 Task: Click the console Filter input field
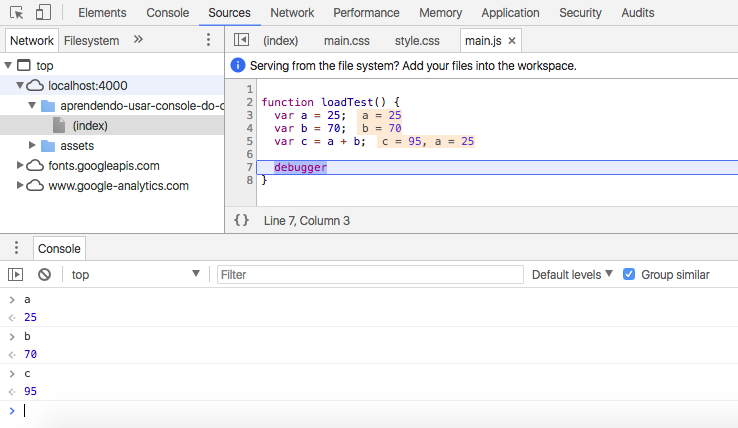click(370, 274)
